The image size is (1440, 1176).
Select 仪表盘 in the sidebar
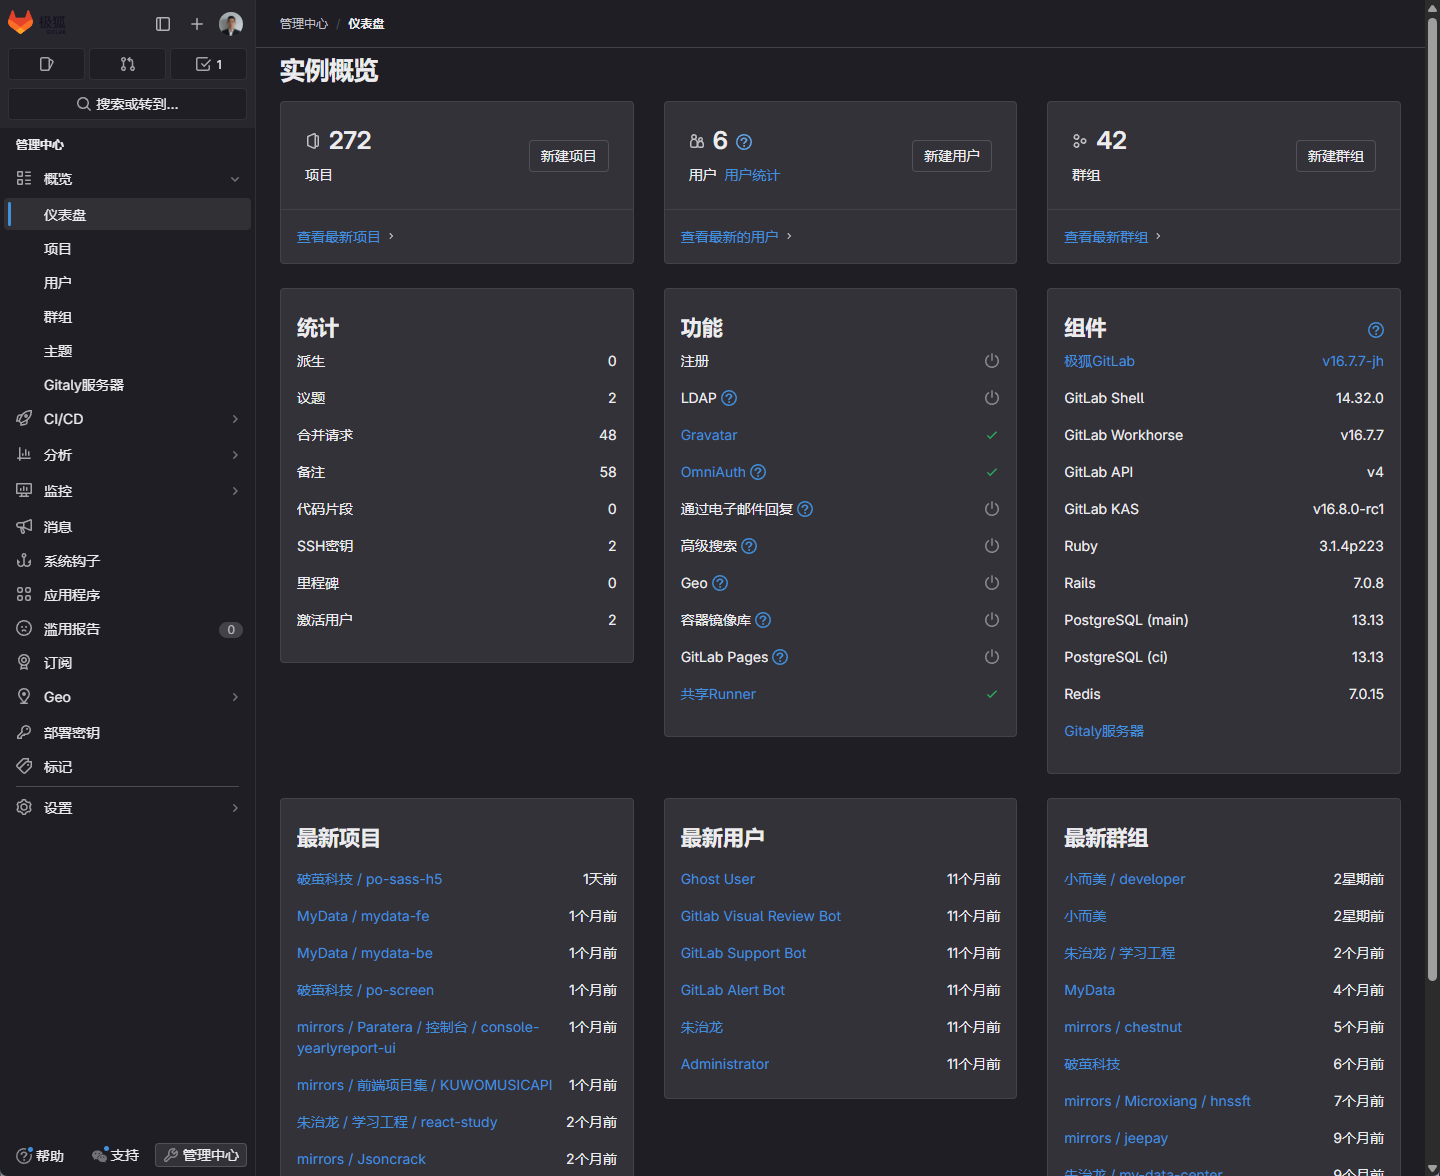(128, 214)
